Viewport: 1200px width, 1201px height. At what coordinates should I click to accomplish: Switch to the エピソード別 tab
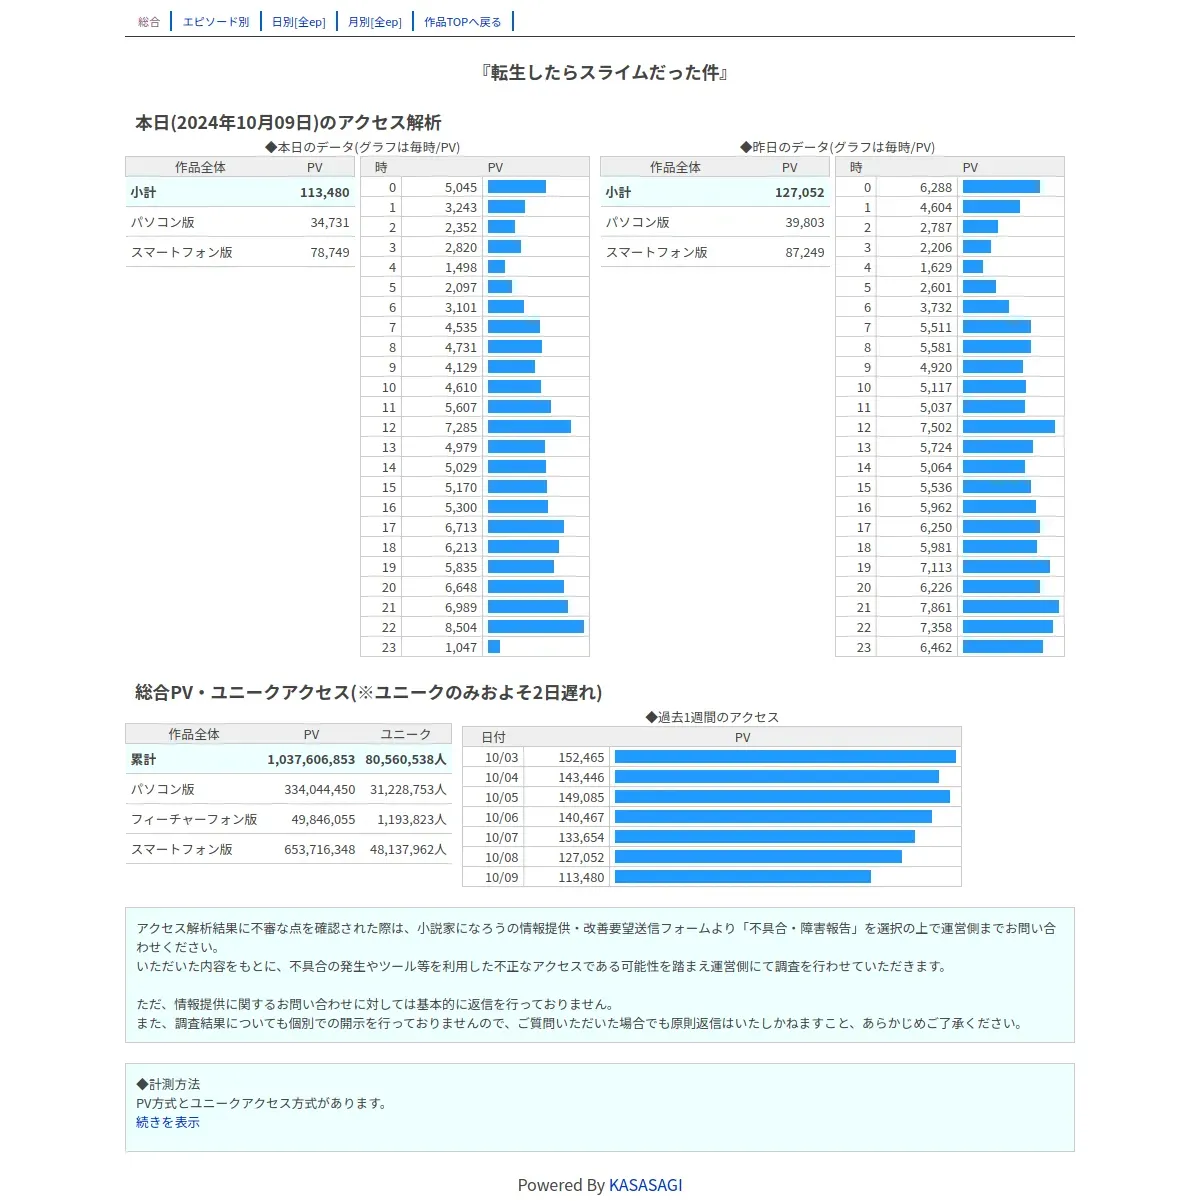point(216,22)
